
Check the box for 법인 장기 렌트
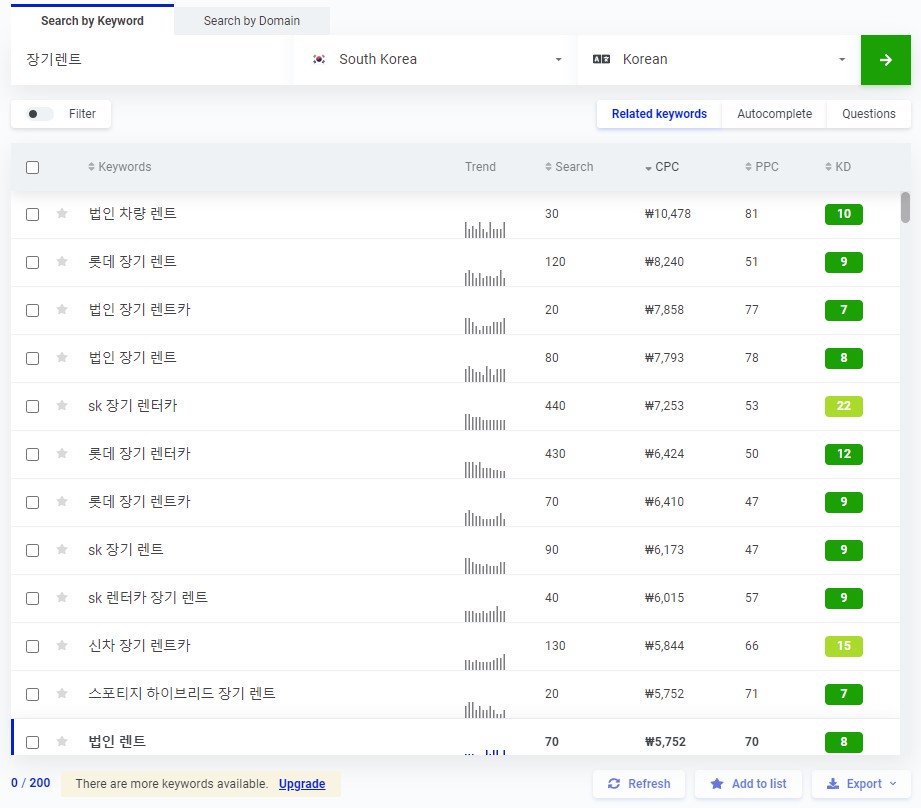click(x=32, y=359)
